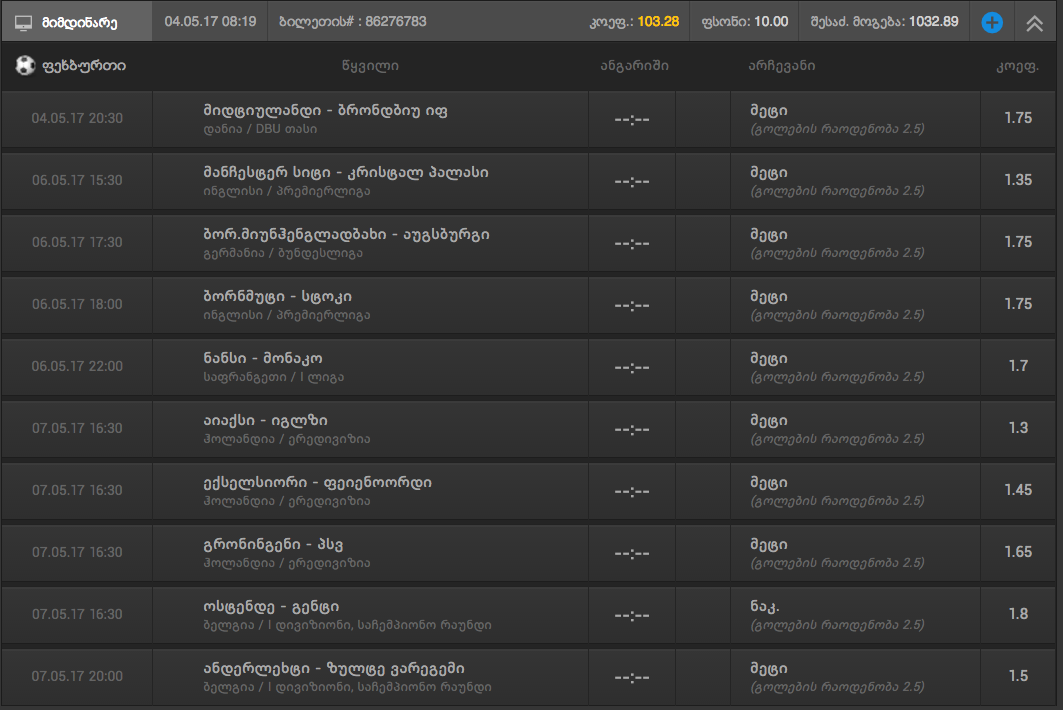Click odds 1.8 for ოსტენდე - გენტი
Viewport: 1063px width, 710px height.
coord(1018,614)
